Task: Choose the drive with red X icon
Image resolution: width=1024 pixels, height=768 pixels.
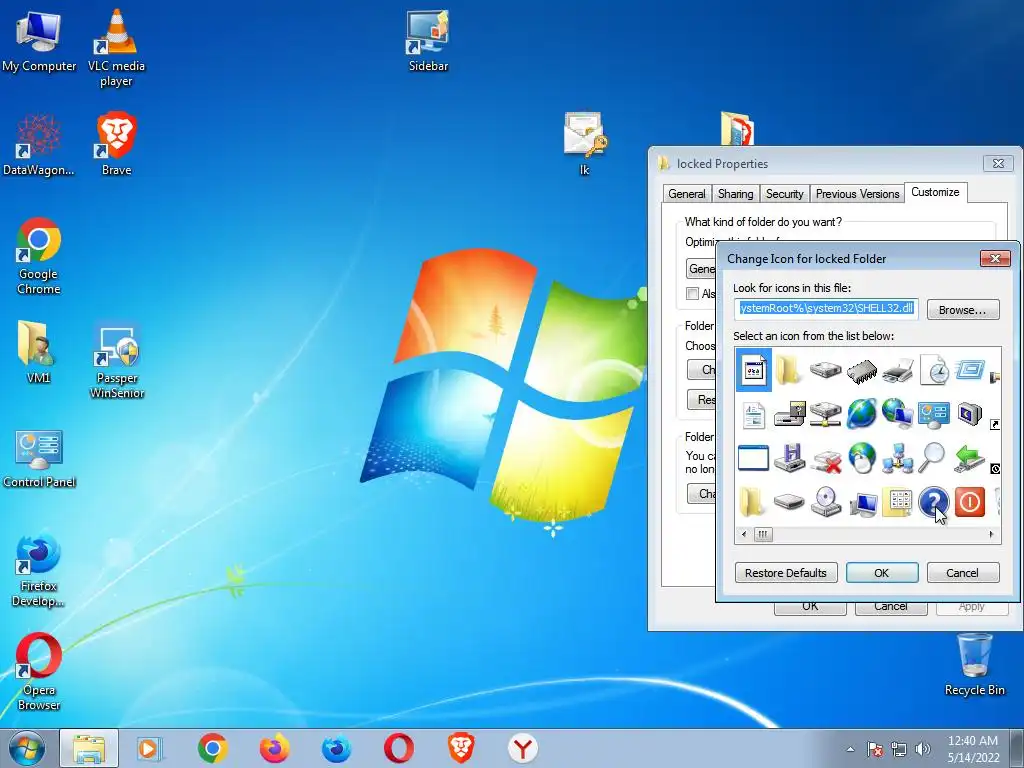Action: click(825, 459)
